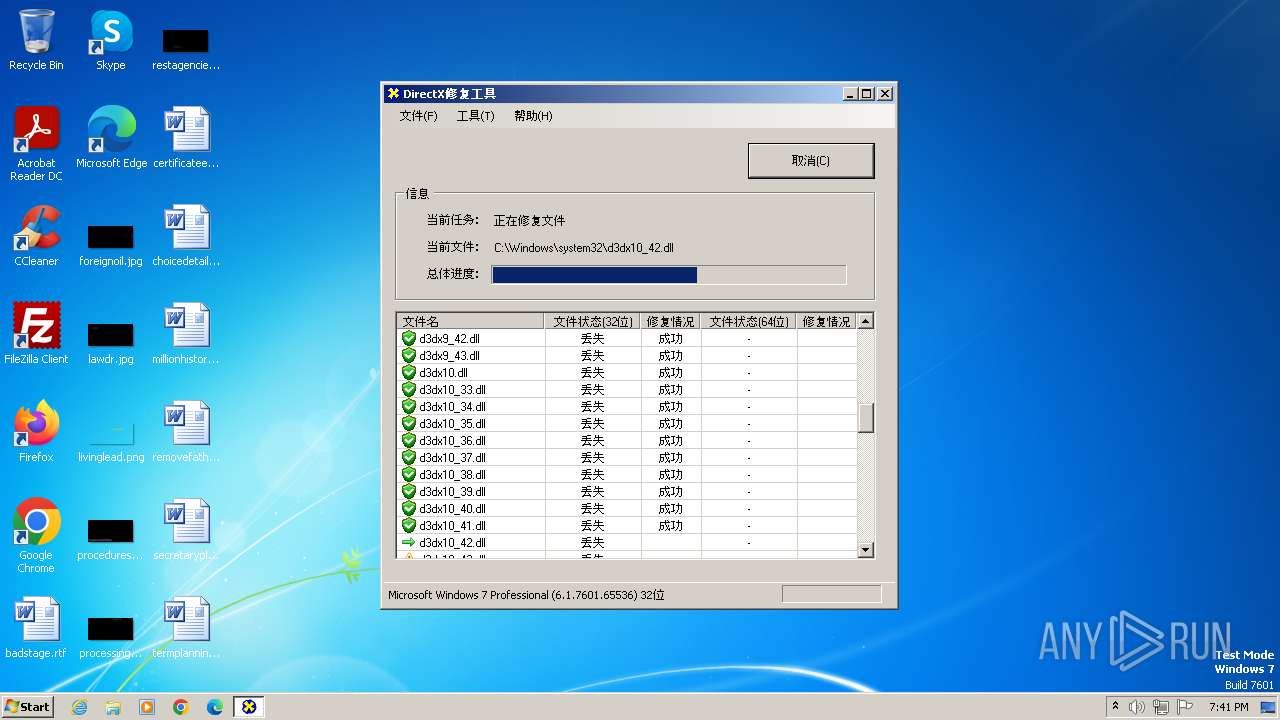The height and width of the screenshot is (720, 1280).
Task: Click the list vertical scrollbar thumb
Action: point(866,418)
